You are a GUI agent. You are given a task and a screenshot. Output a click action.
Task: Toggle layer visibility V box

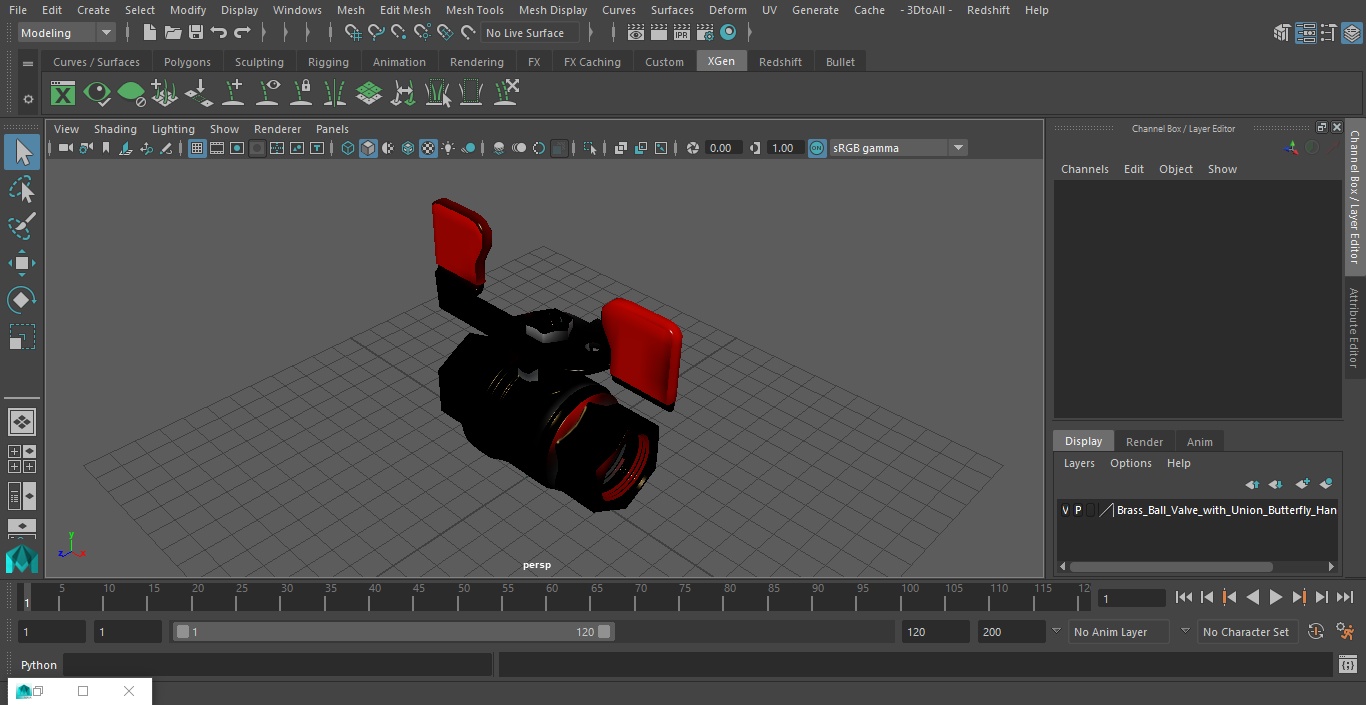tap(1065, 510)
